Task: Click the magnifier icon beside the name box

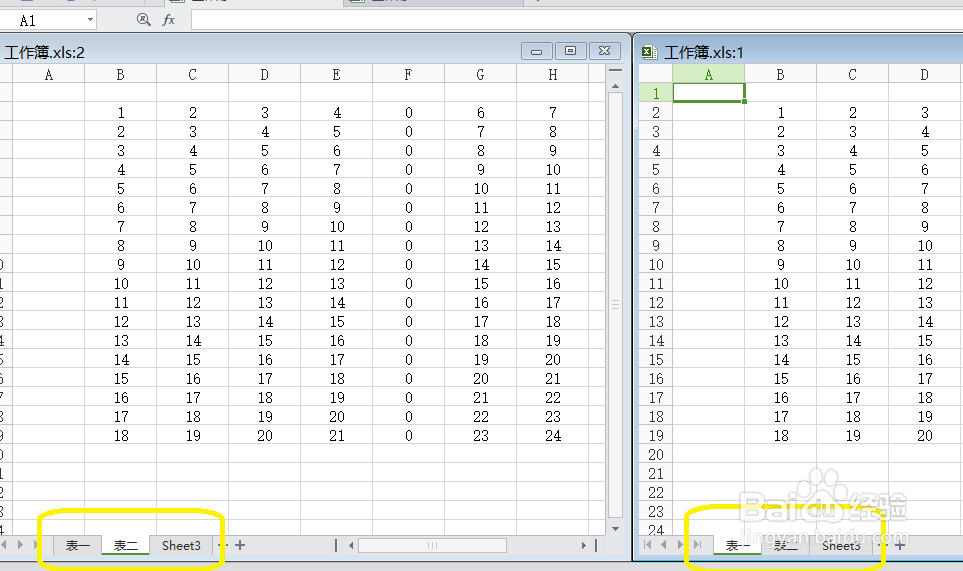Action: 143,20
